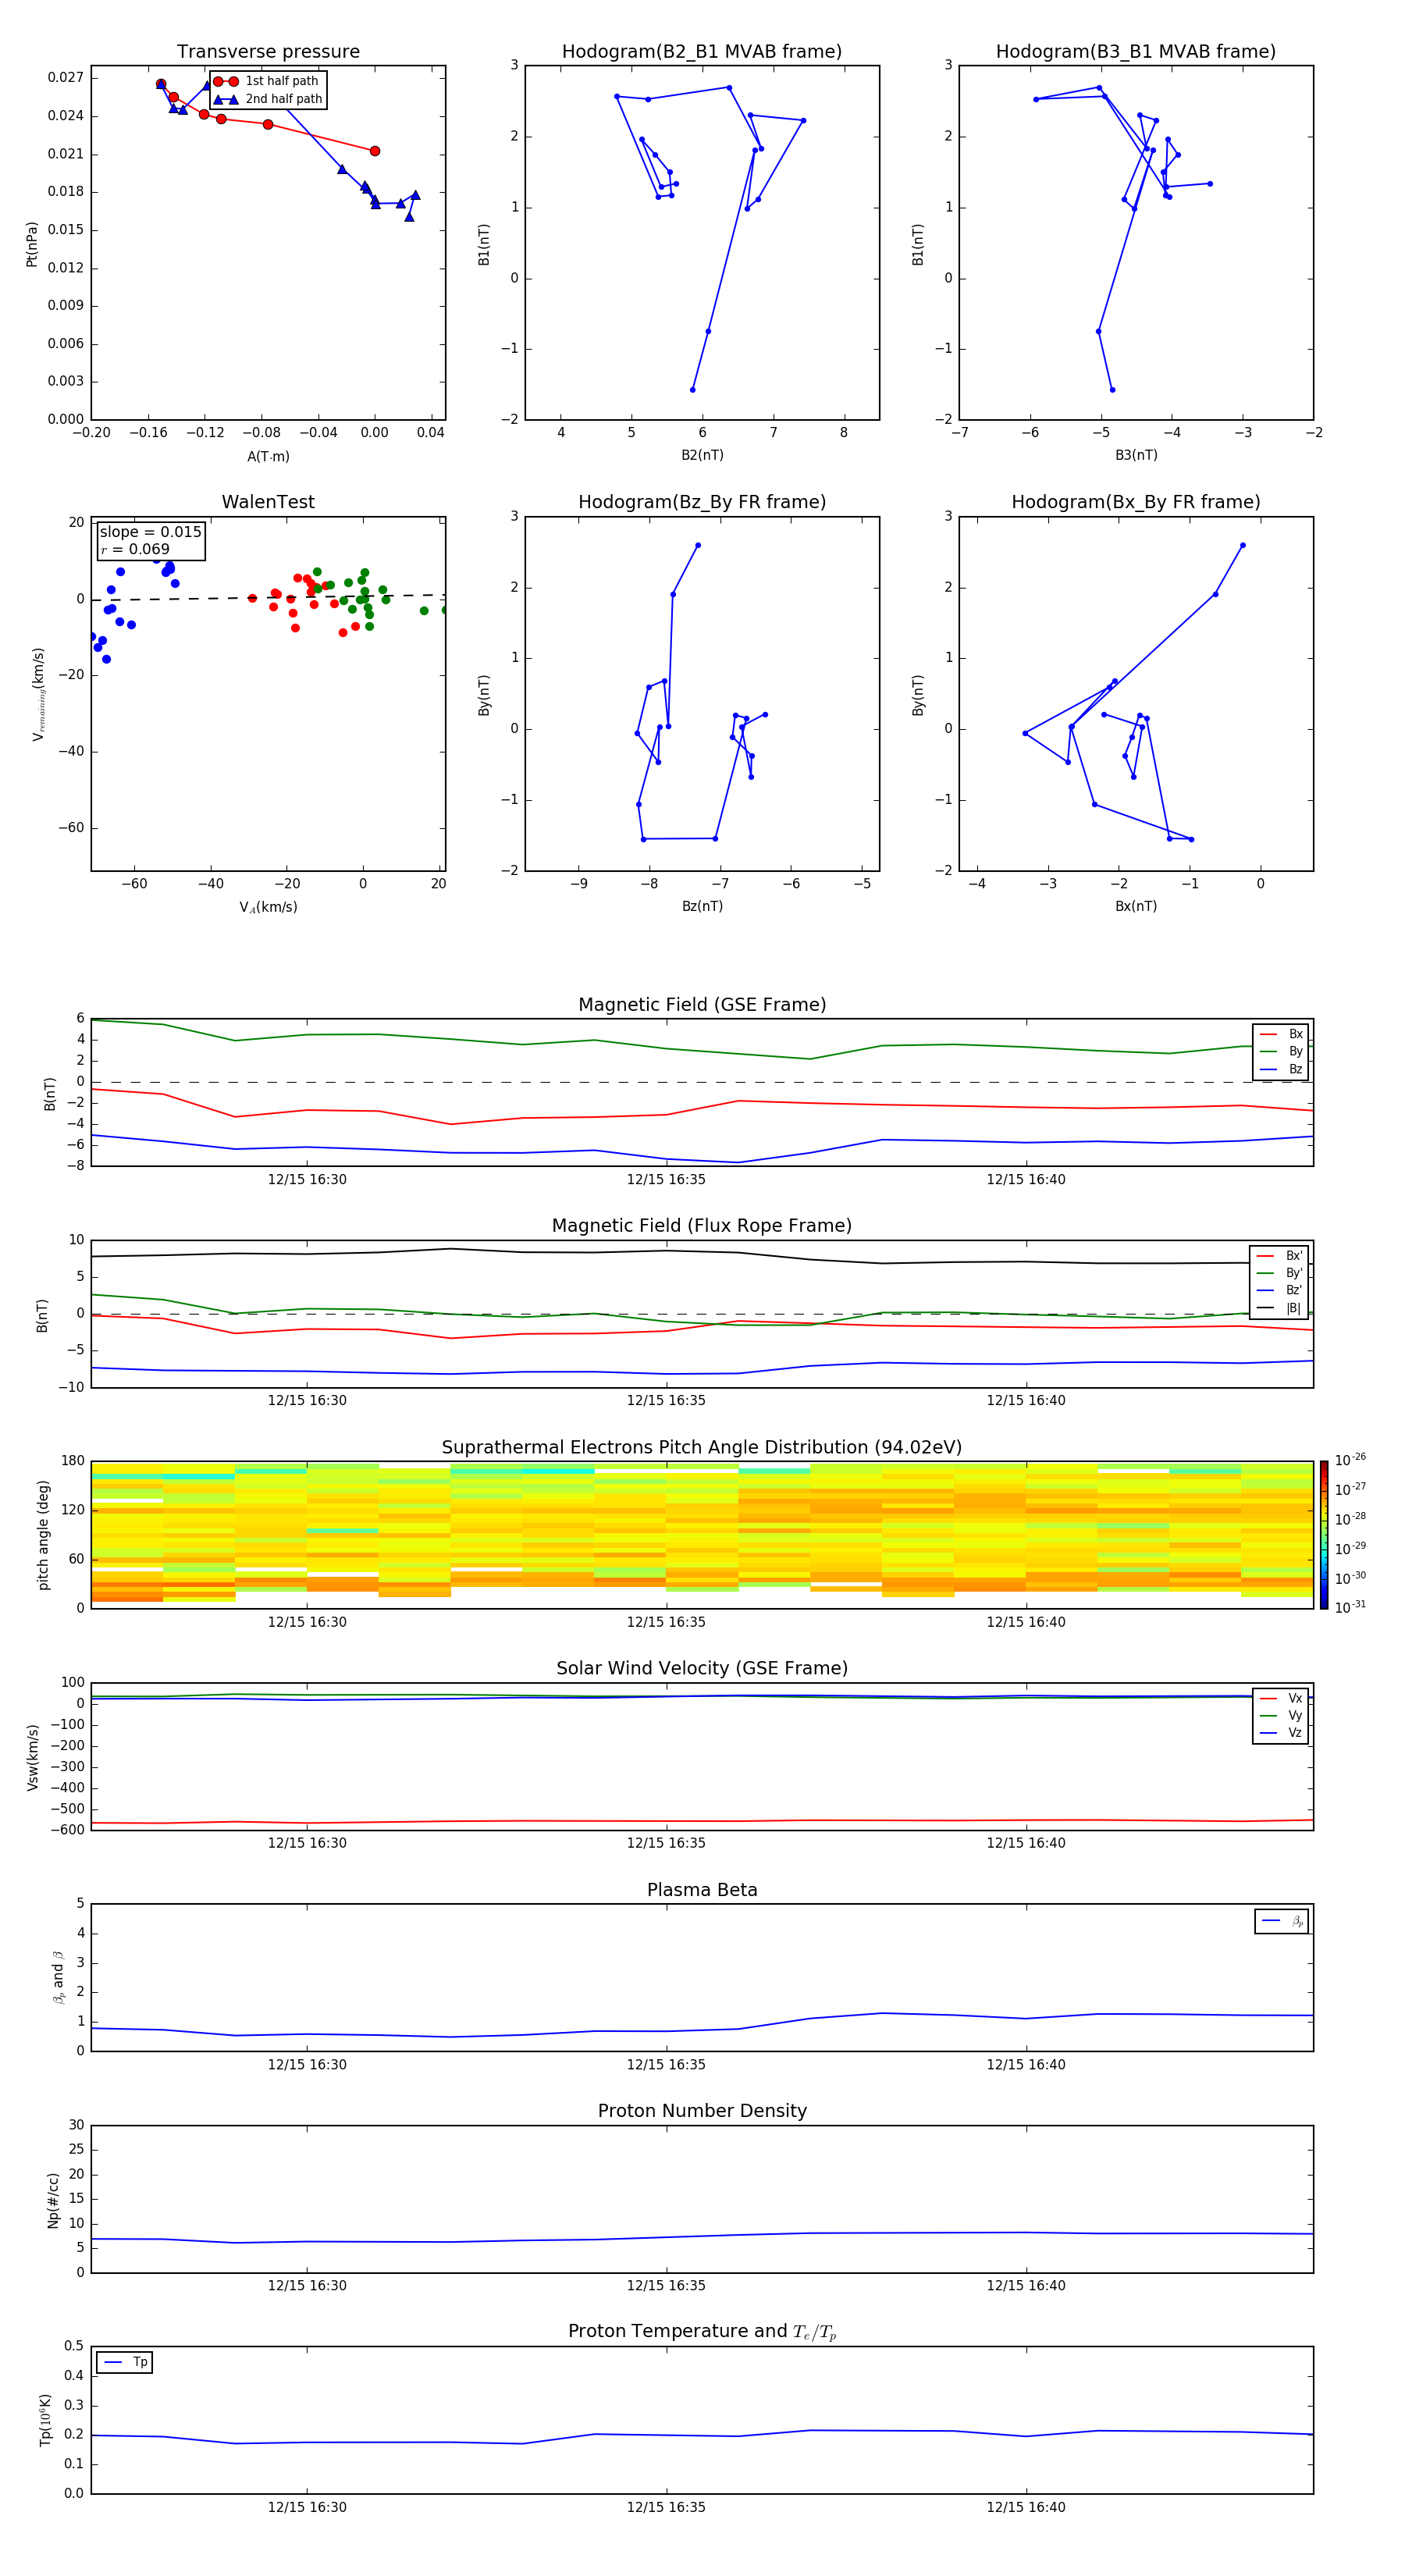Click the 'Np(#/cc)' axis label

(x=53, y=2200)
